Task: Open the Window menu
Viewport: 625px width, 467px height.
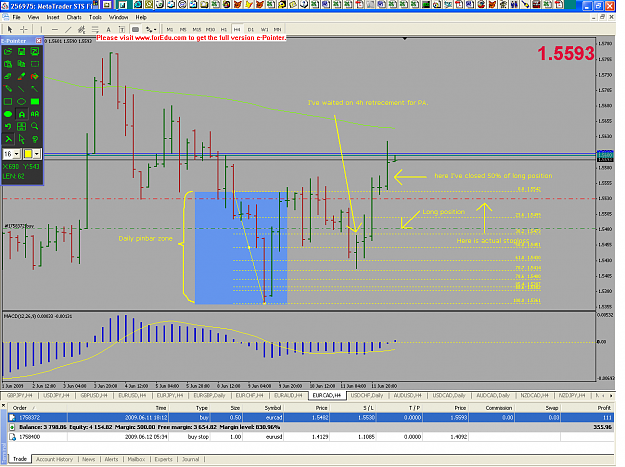Action: coord(119,18)
